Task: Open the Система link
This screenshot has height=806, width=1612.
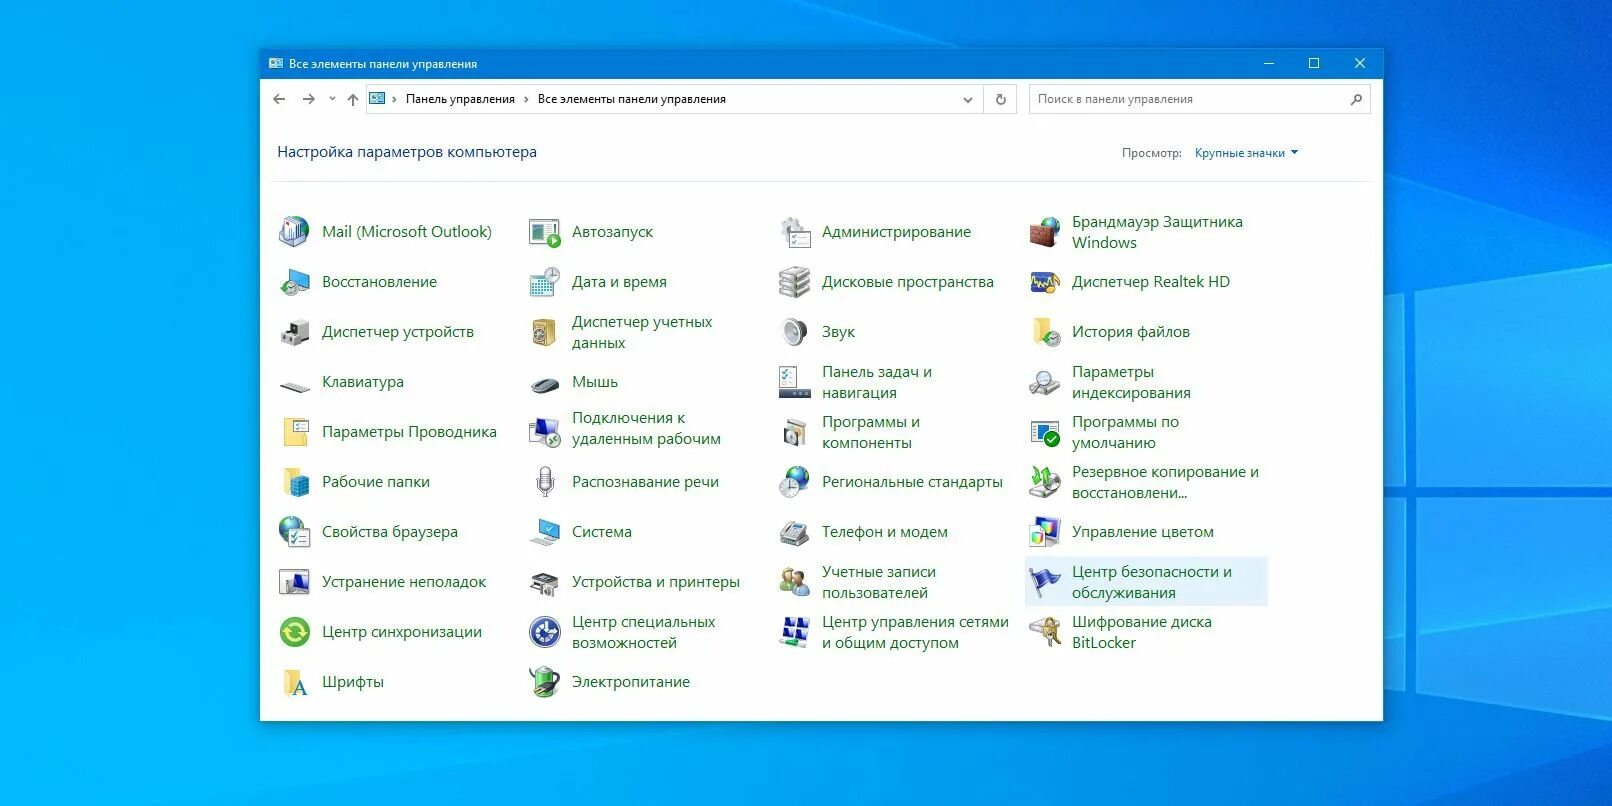Action: coord(602,532)
